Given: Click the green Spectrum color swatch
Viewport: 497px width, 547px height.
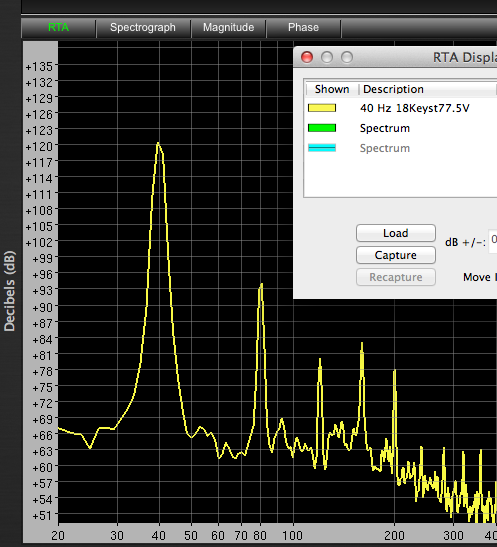Looking at the screenshot, I should point(322,128).
